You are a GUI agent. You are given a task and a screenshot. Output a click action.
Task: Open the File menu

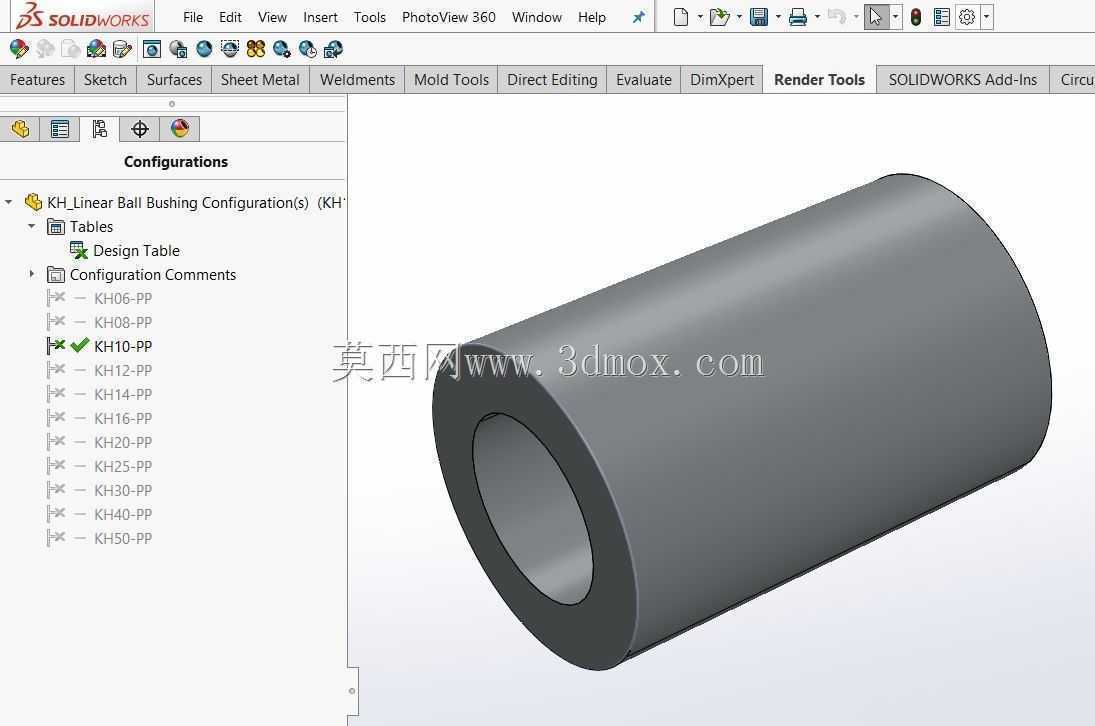pyautogui.click(x=193, y=17)
